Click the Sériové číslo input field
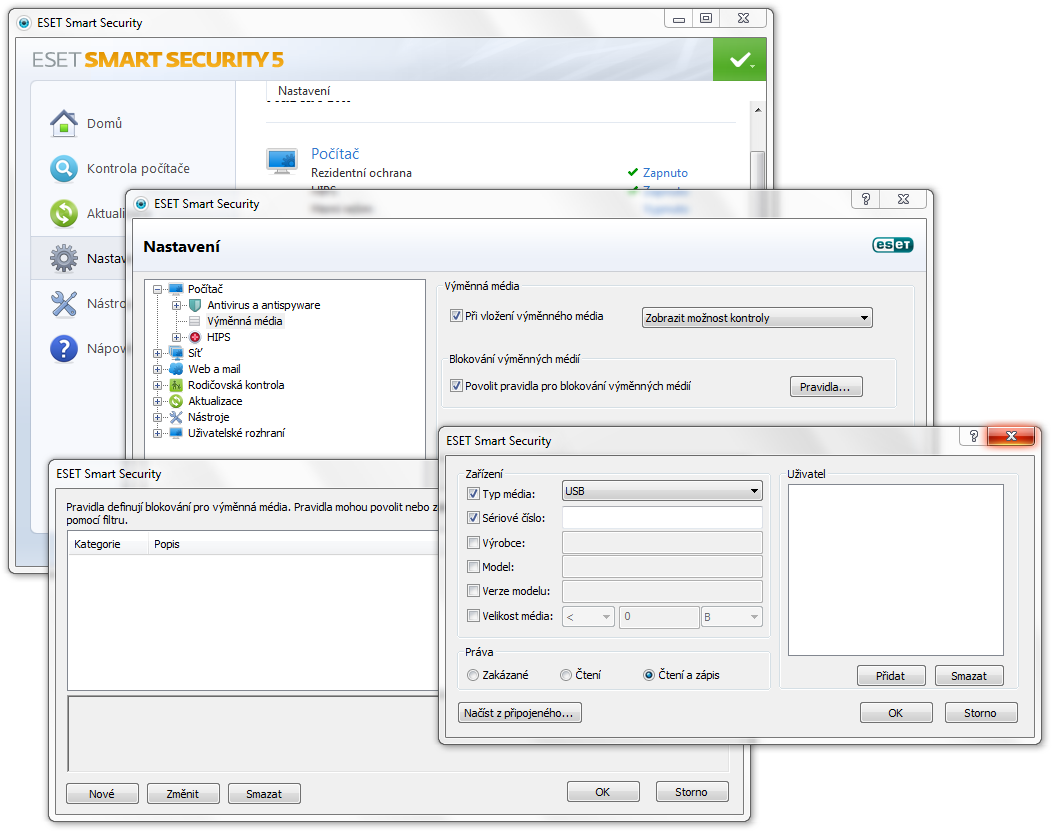Screen dimensions: 1053x833 tap(662, 518)
